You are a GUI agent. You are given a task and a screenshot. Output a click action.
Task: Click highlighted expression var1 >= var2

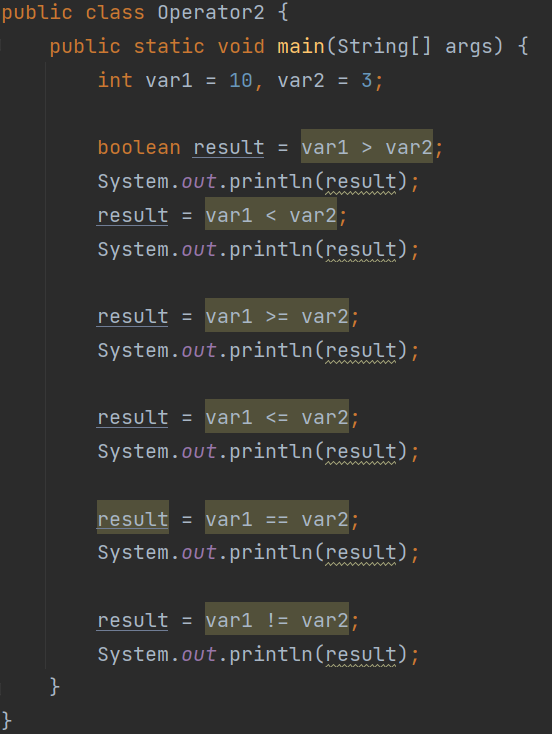(x=277, y=315)
